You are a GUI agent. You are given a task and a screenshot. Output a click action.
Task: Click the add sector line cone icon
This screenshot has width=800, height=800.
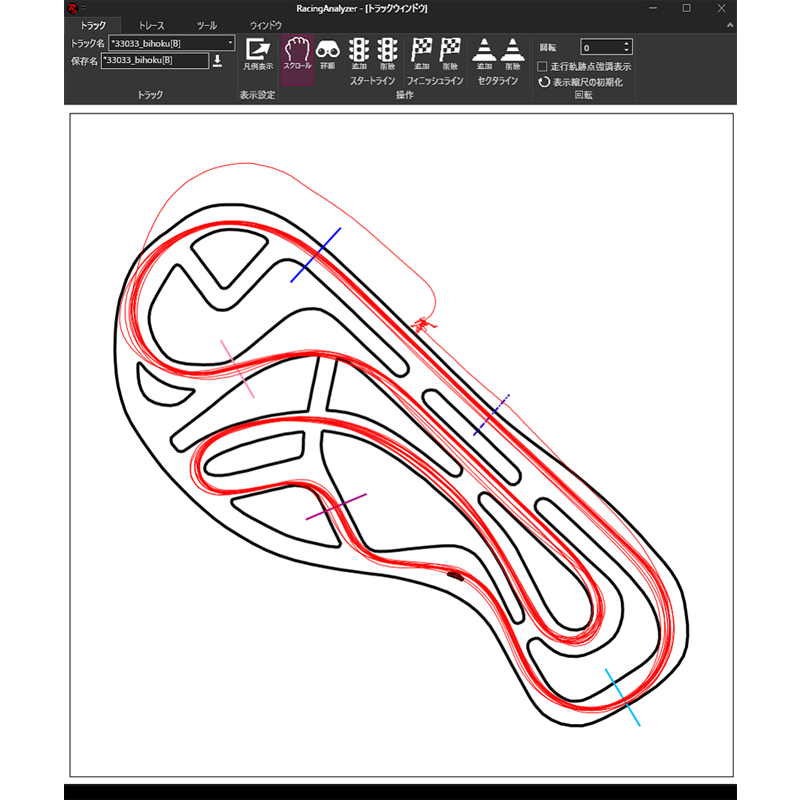[485, 52]
